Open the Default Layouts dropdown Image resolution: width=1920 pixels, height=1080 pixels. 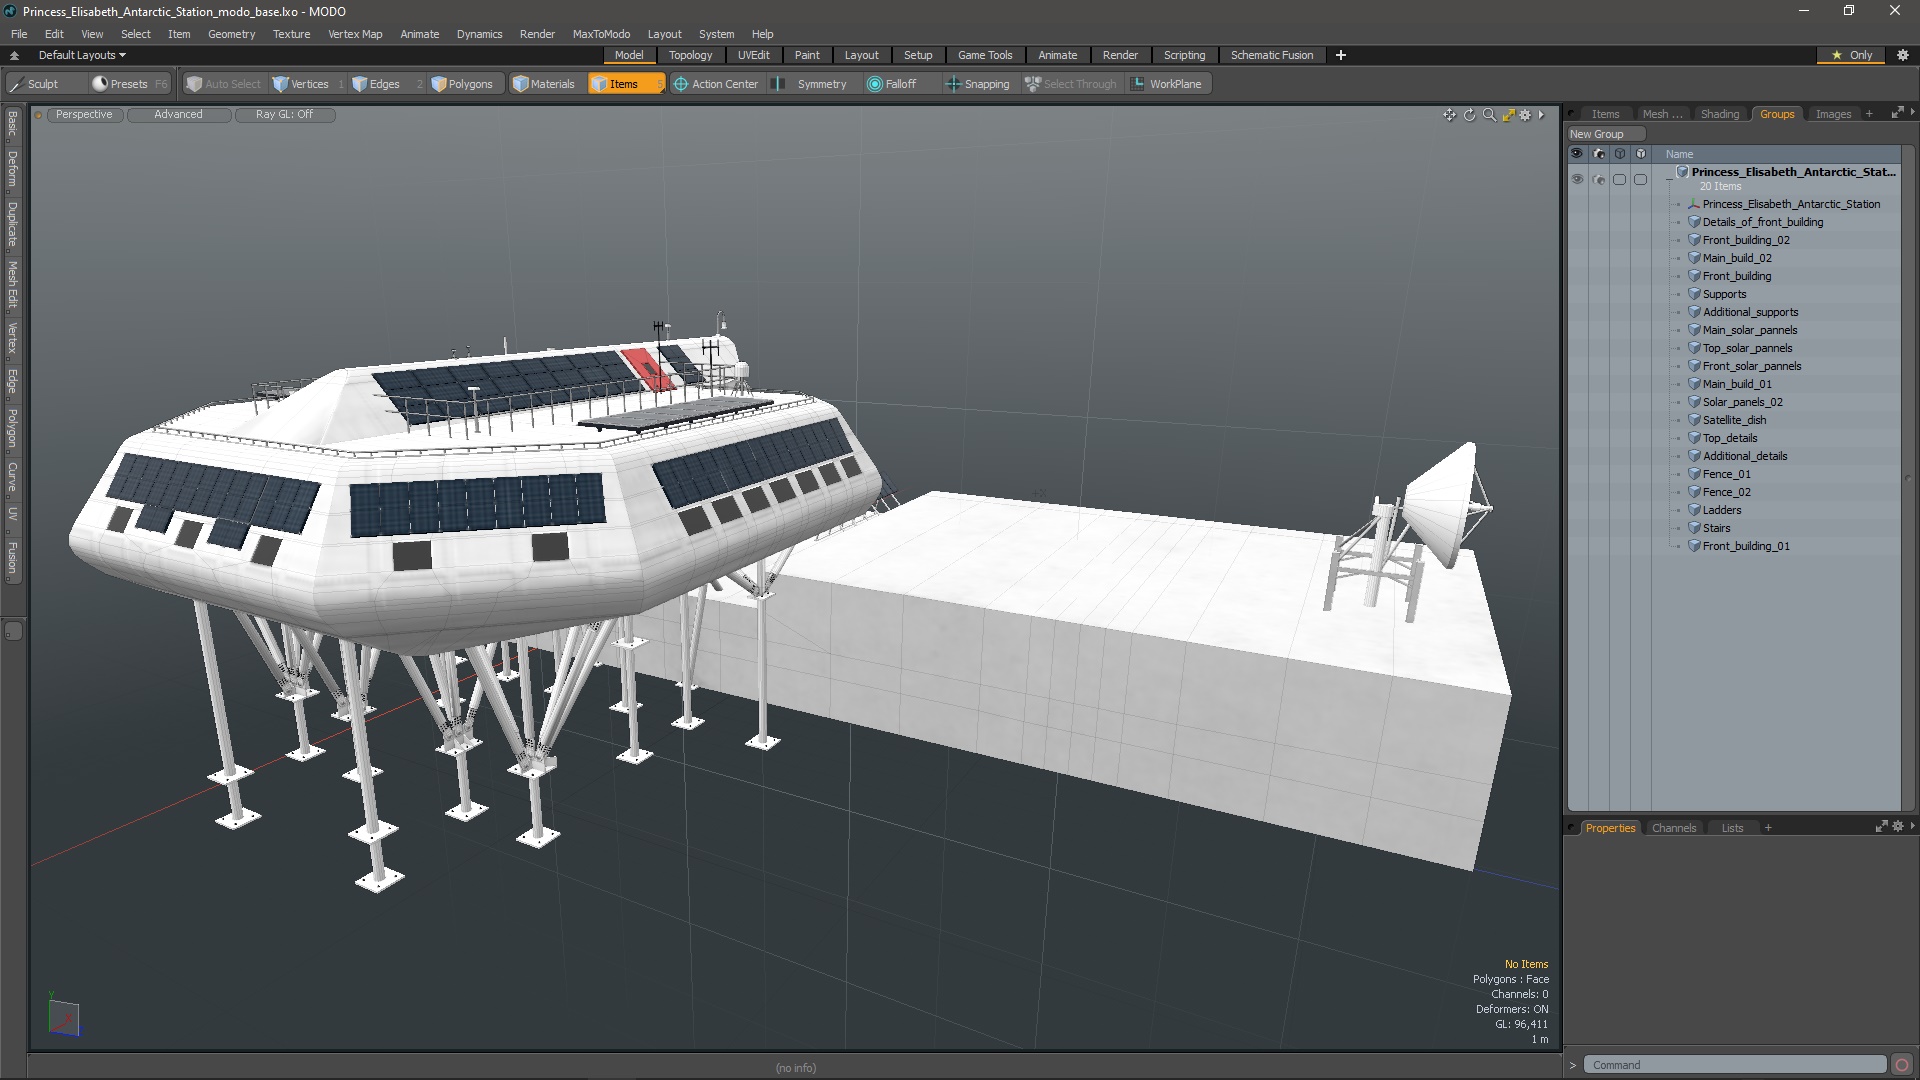pos(82,55)
